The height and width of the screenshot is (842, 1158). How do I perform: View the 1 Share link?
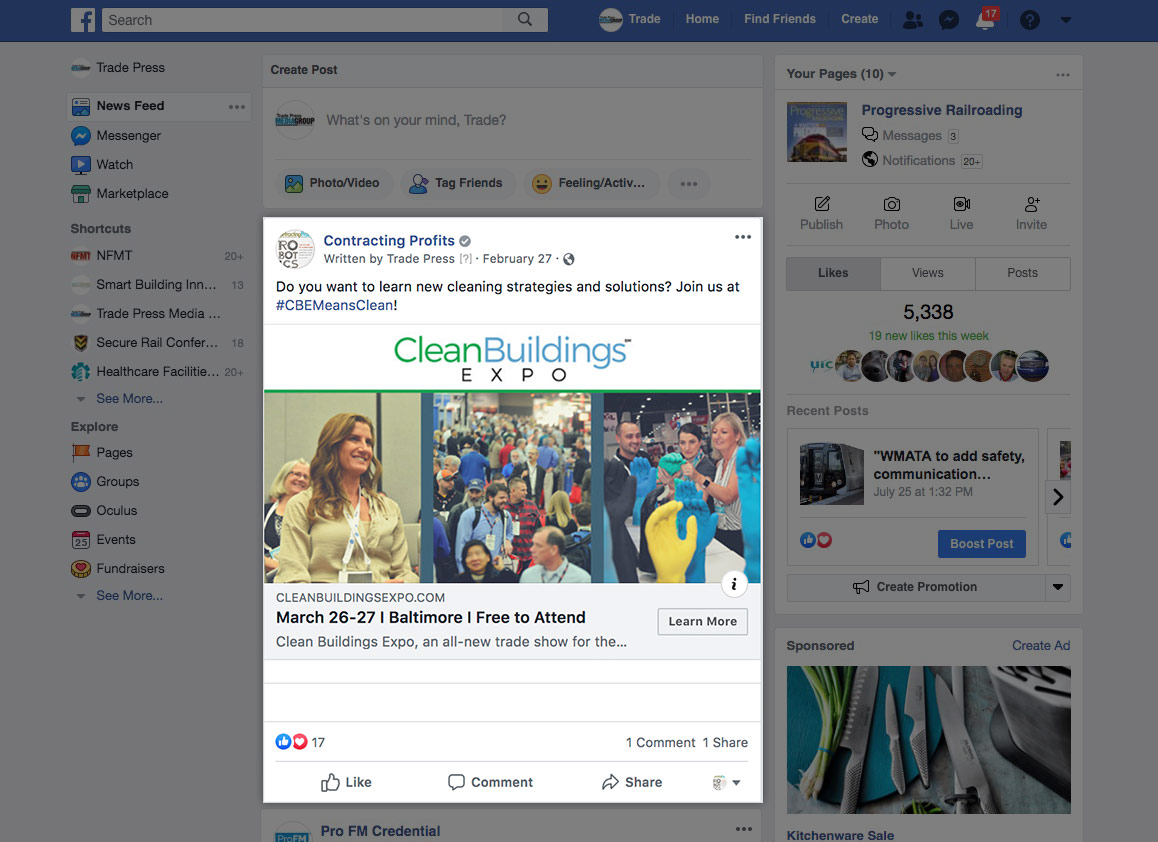coord(725,742)
